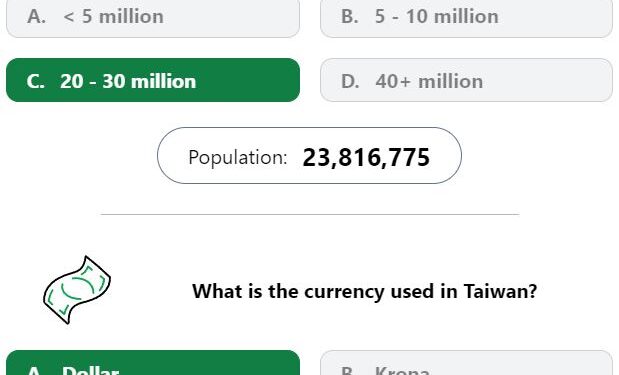The width and height of the screenshot is (619, 375).
Task: Click the "A." letter on < 5 million option
Action: pyautogui.click(x=36, y=17)
